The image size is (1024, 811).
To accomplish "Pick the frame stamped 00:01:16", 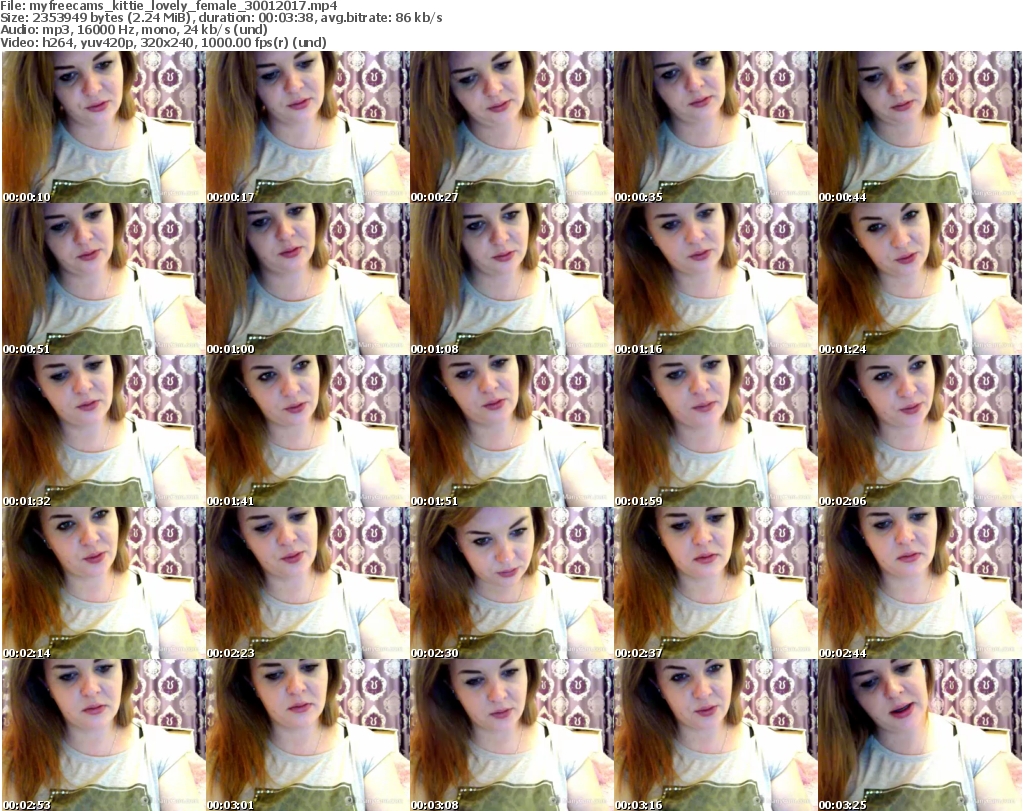I will (x=715, y=279).
